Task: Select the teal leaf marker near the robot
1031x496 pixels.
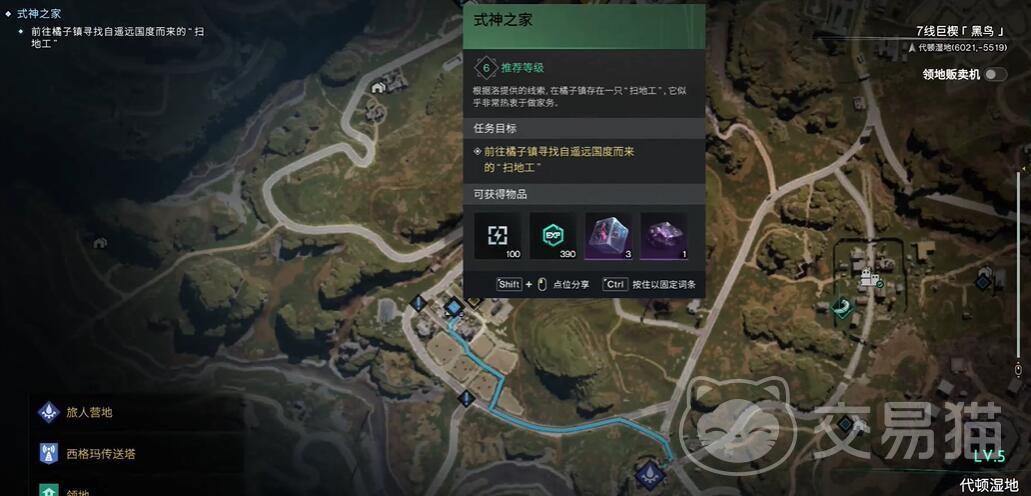Action: (841, 308)
